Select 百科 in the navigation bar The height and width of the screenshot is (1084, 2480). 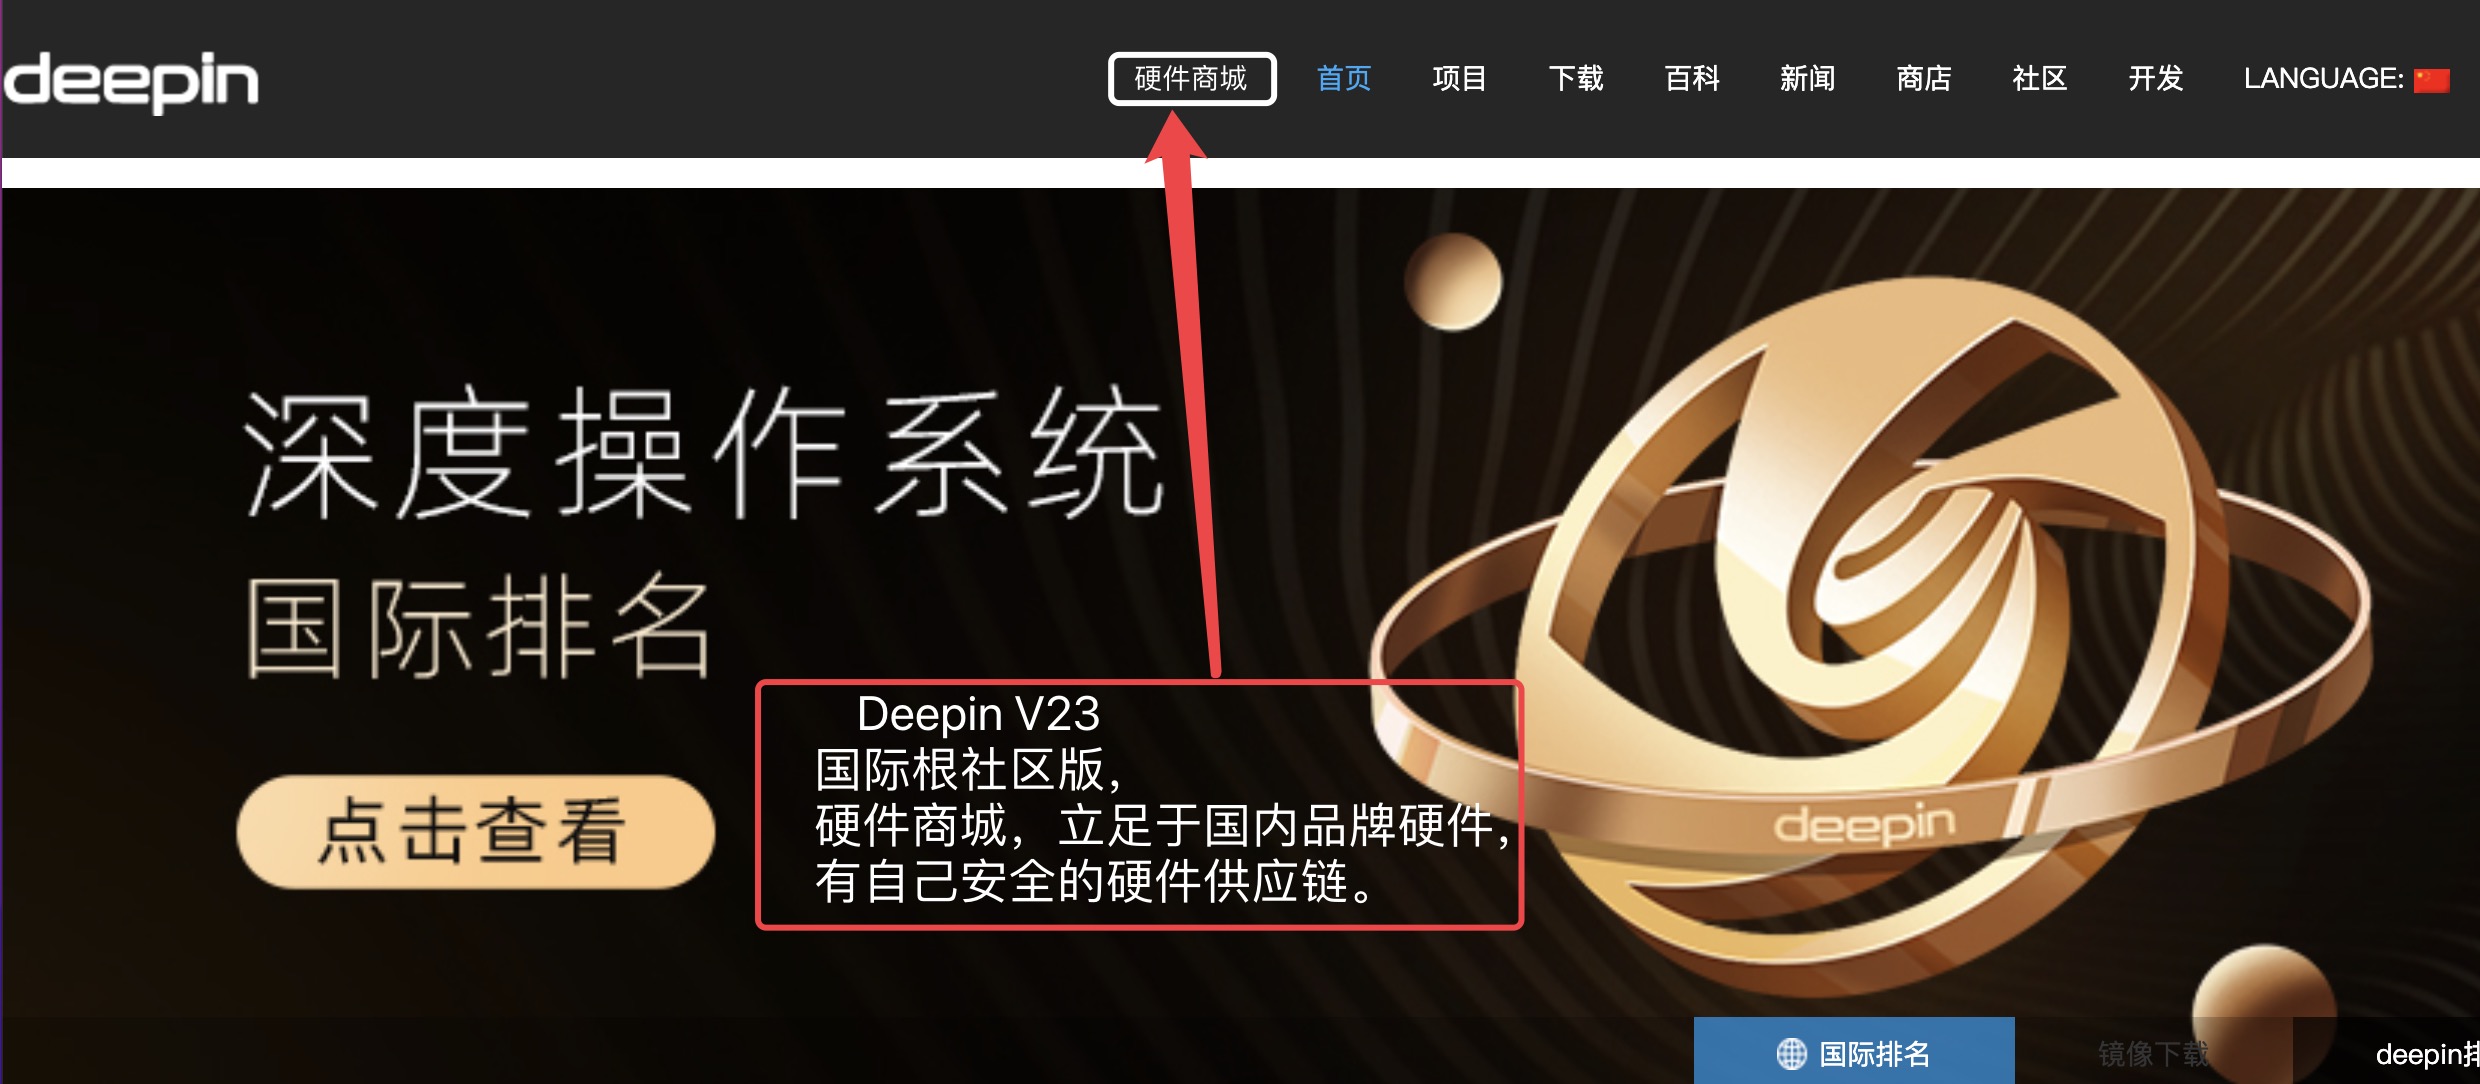(1691, 78)
